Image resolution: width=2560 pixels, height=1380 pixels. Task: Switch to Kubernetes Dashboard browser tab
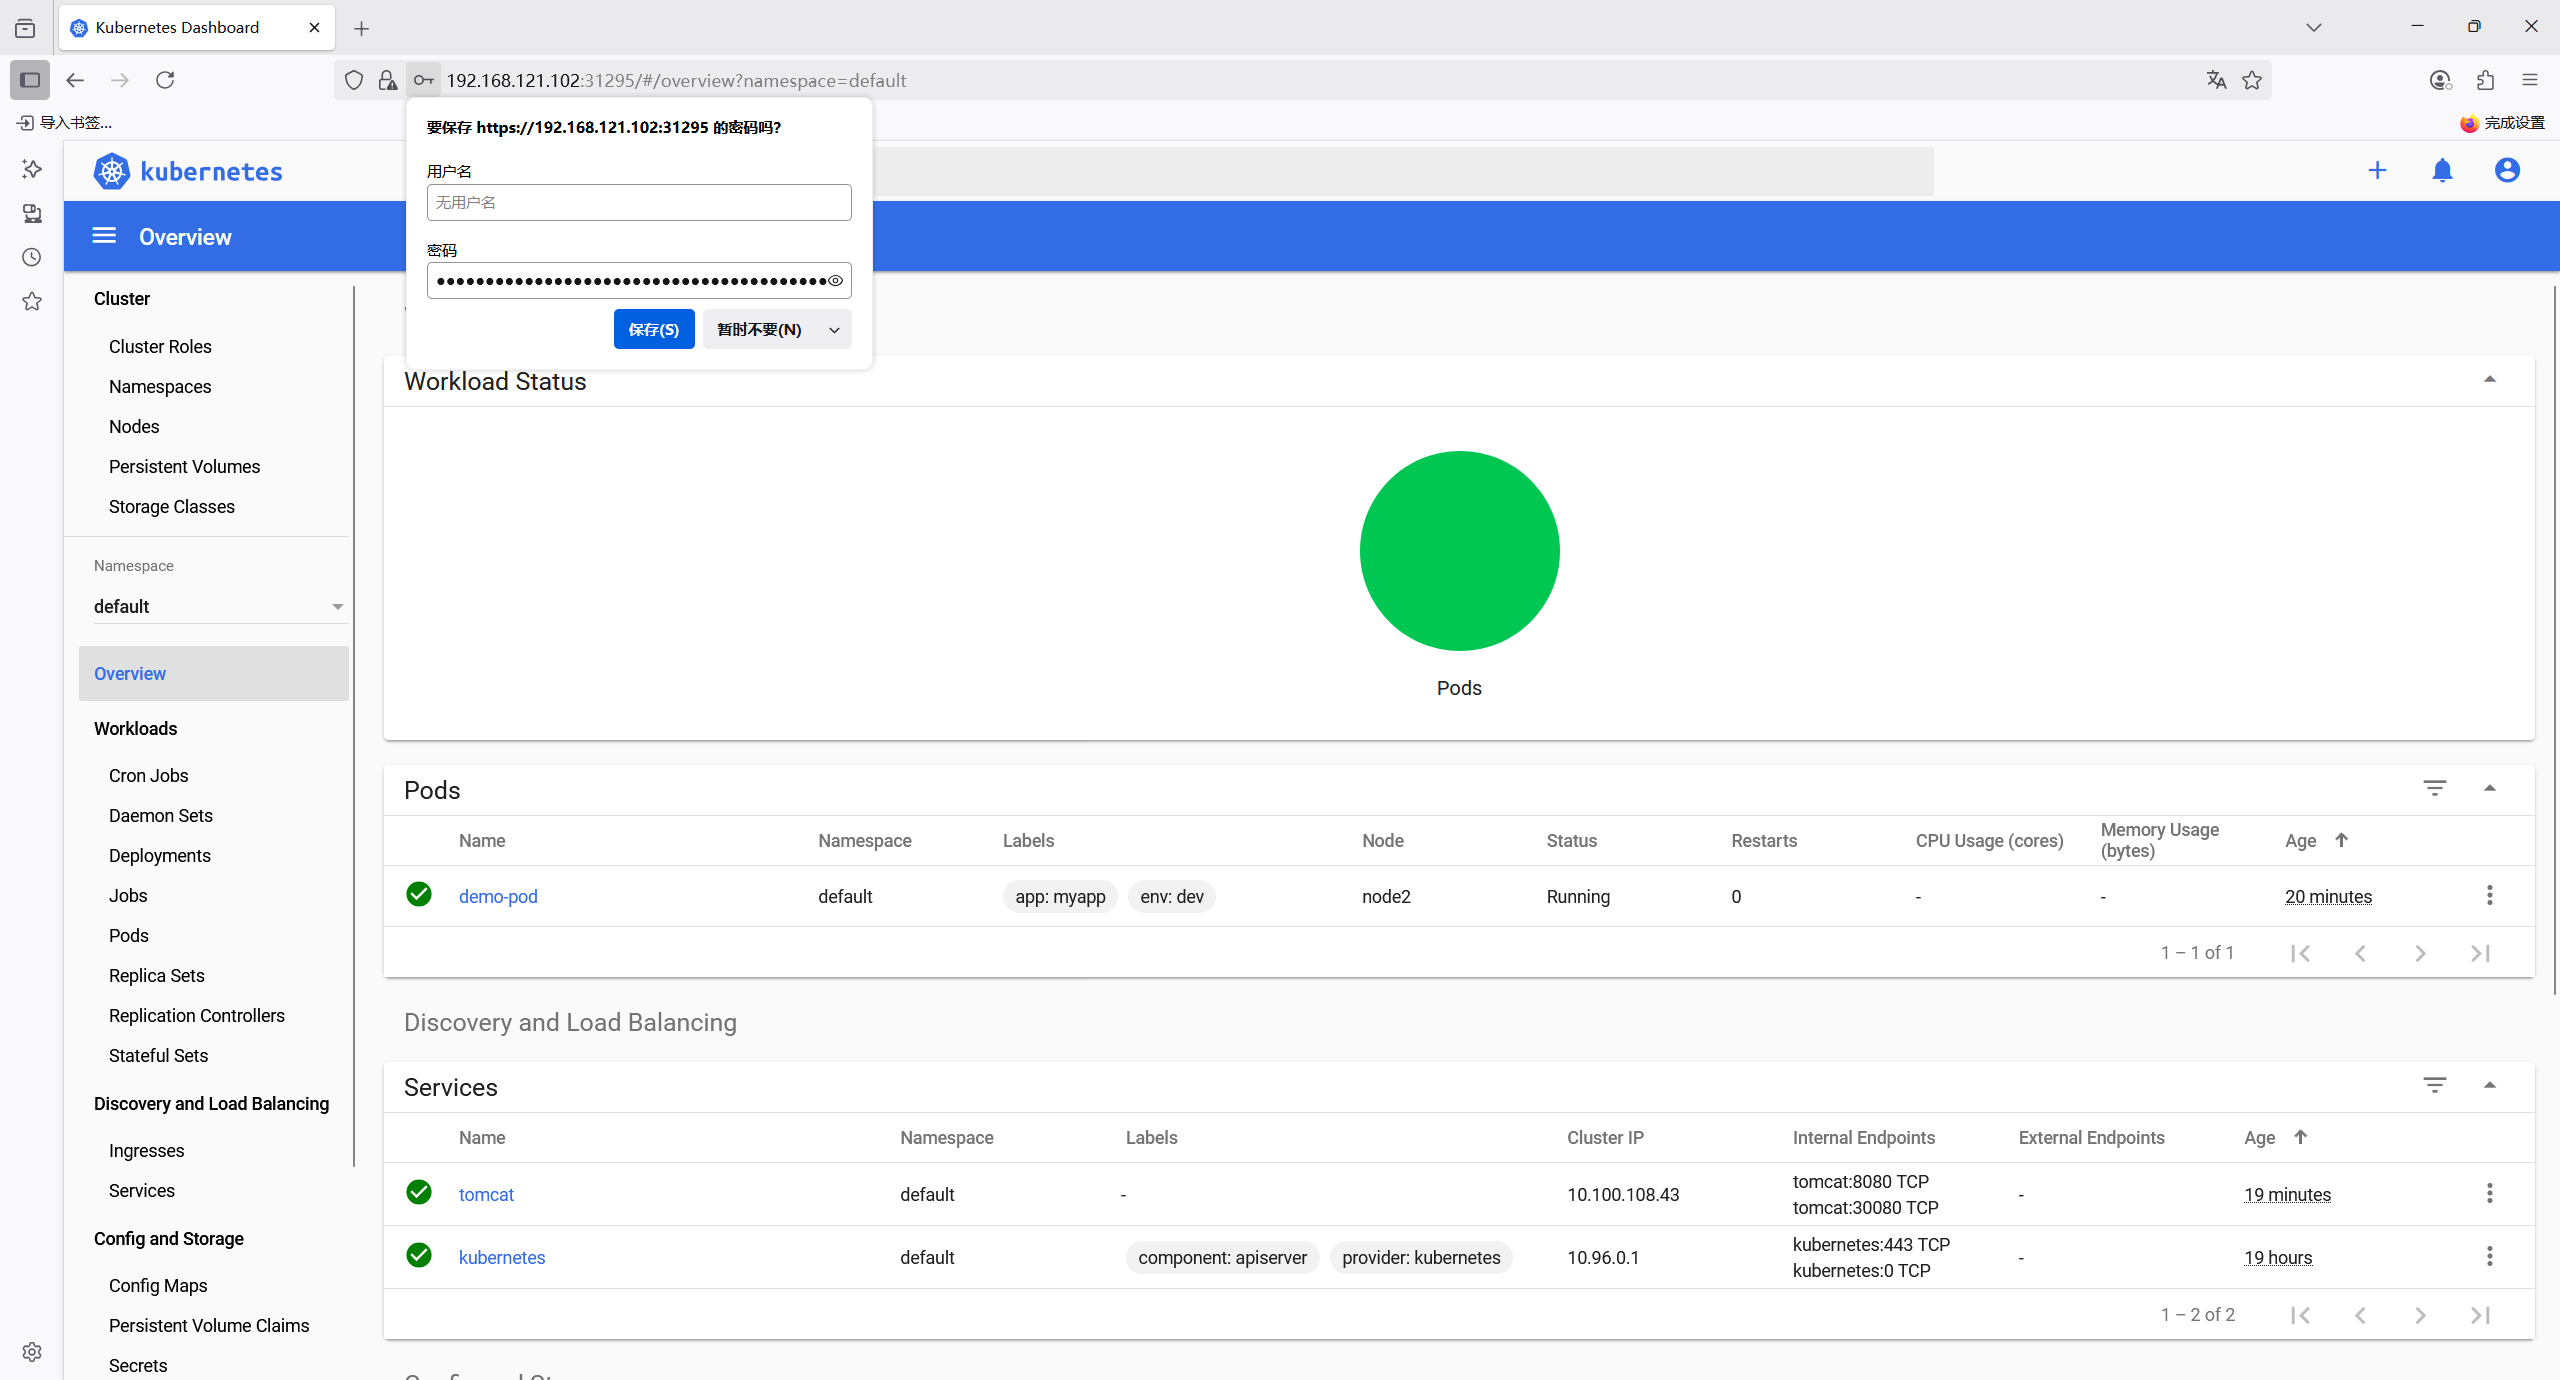click(197, 28)
